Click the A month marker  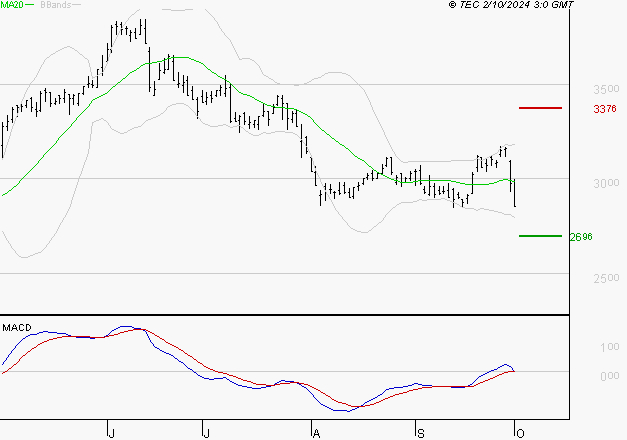click(316, 433)
